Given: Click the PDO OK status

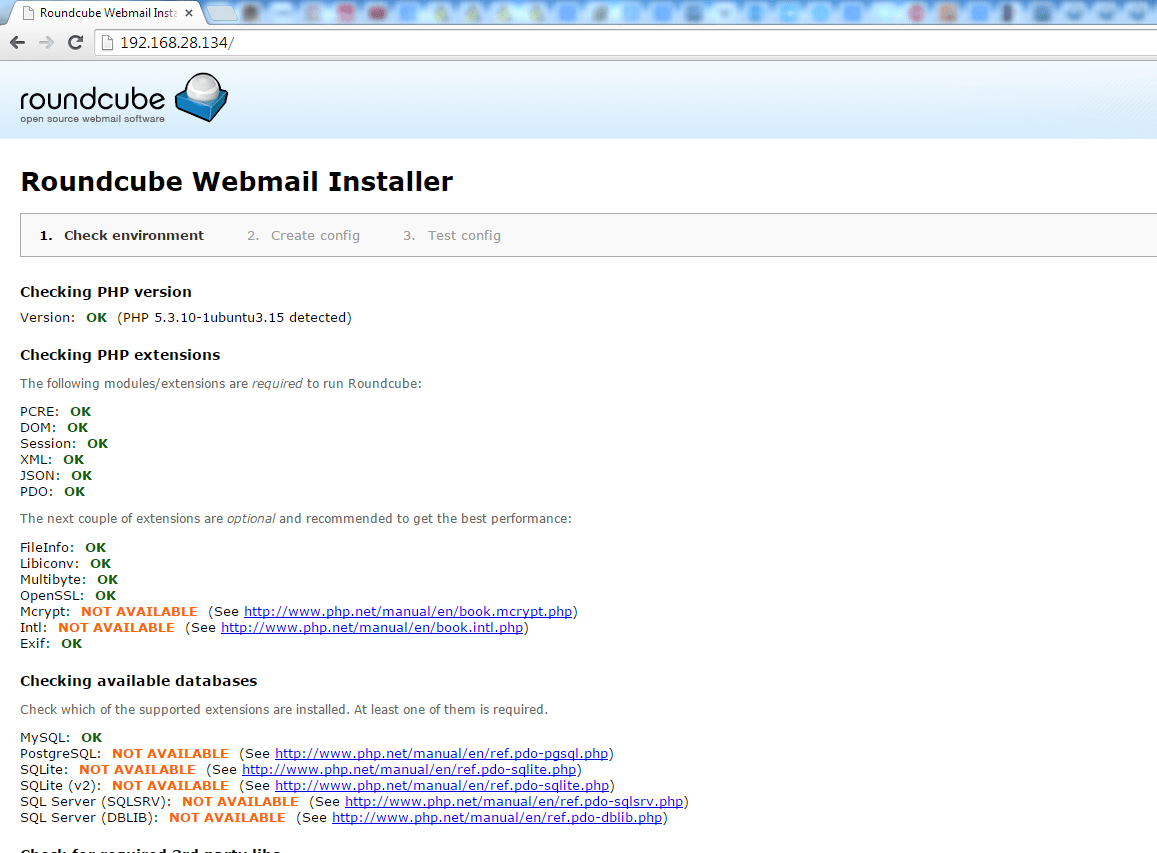Looking at the screenshot, I should click(75, 492).
